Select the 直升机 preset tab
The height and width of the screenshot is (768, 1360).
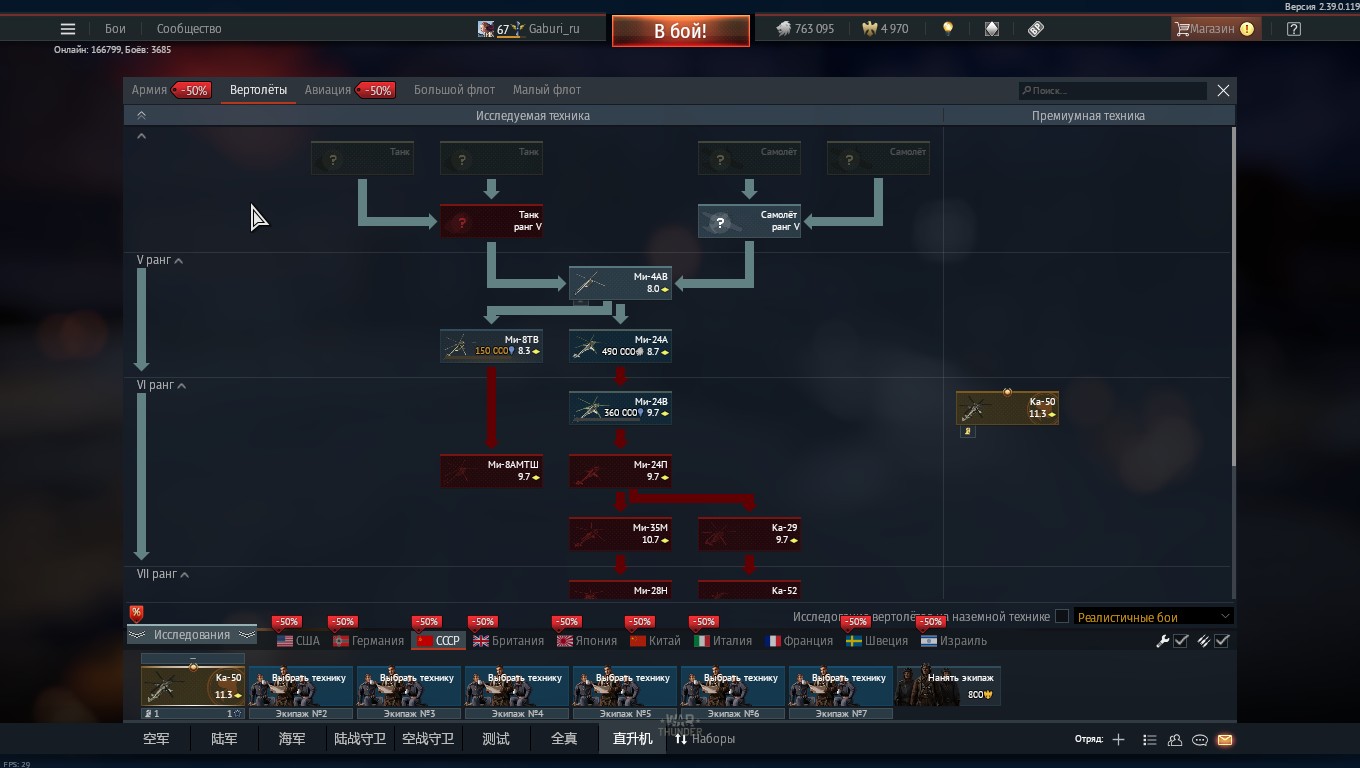coord(632,739)
